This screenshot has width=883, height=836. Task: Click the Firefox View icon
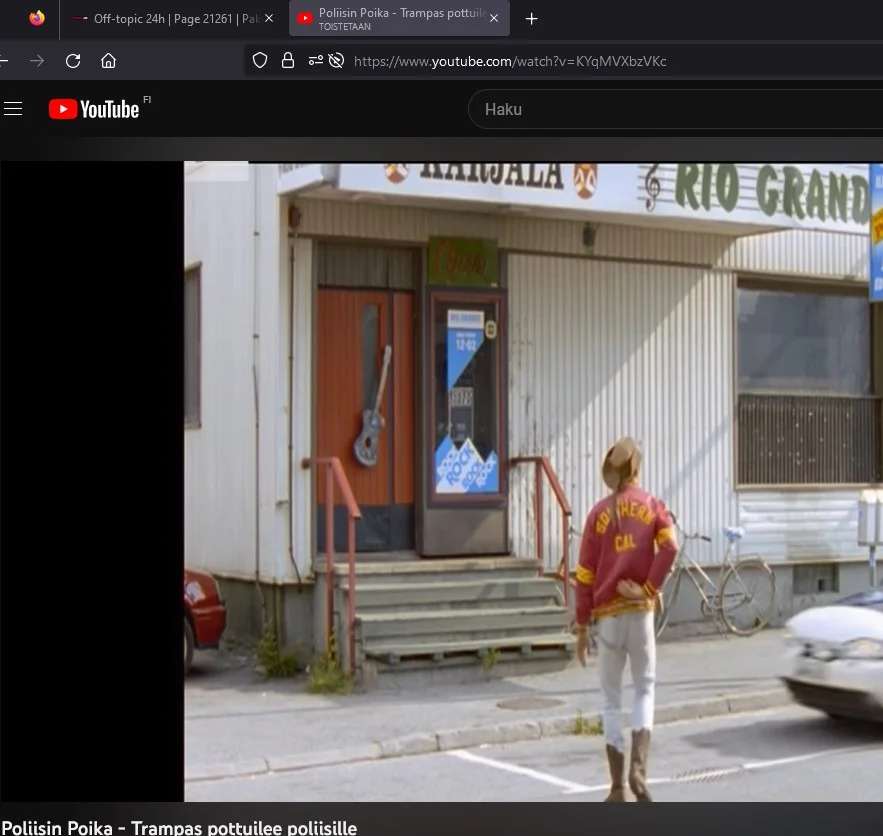(x=37, y=18)
